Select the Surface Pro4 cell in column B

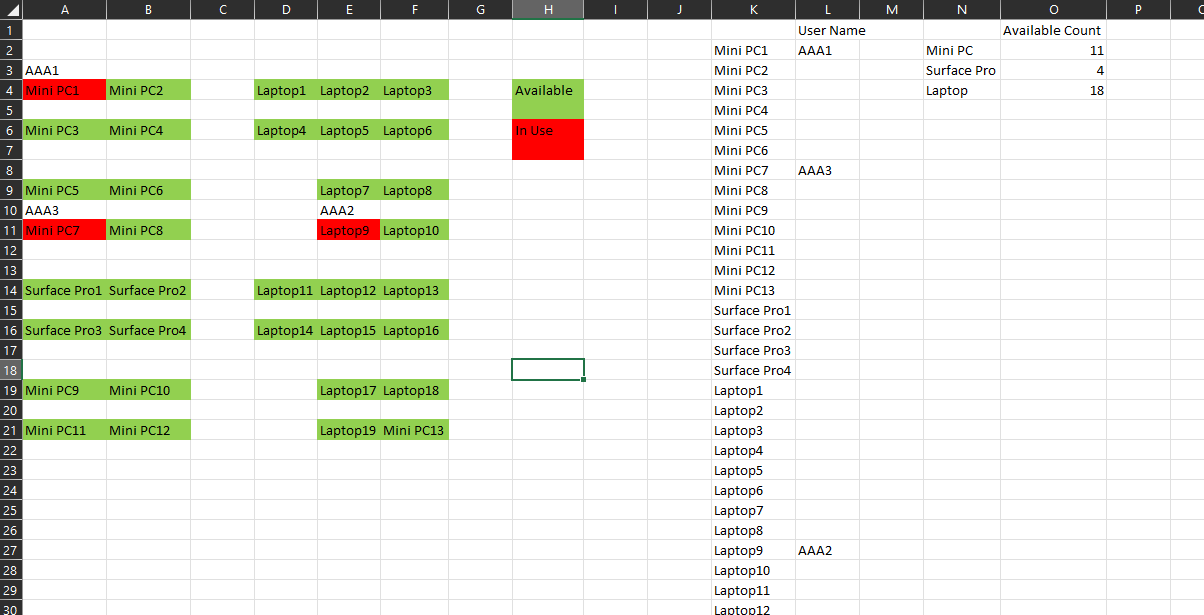pos(148,330)
